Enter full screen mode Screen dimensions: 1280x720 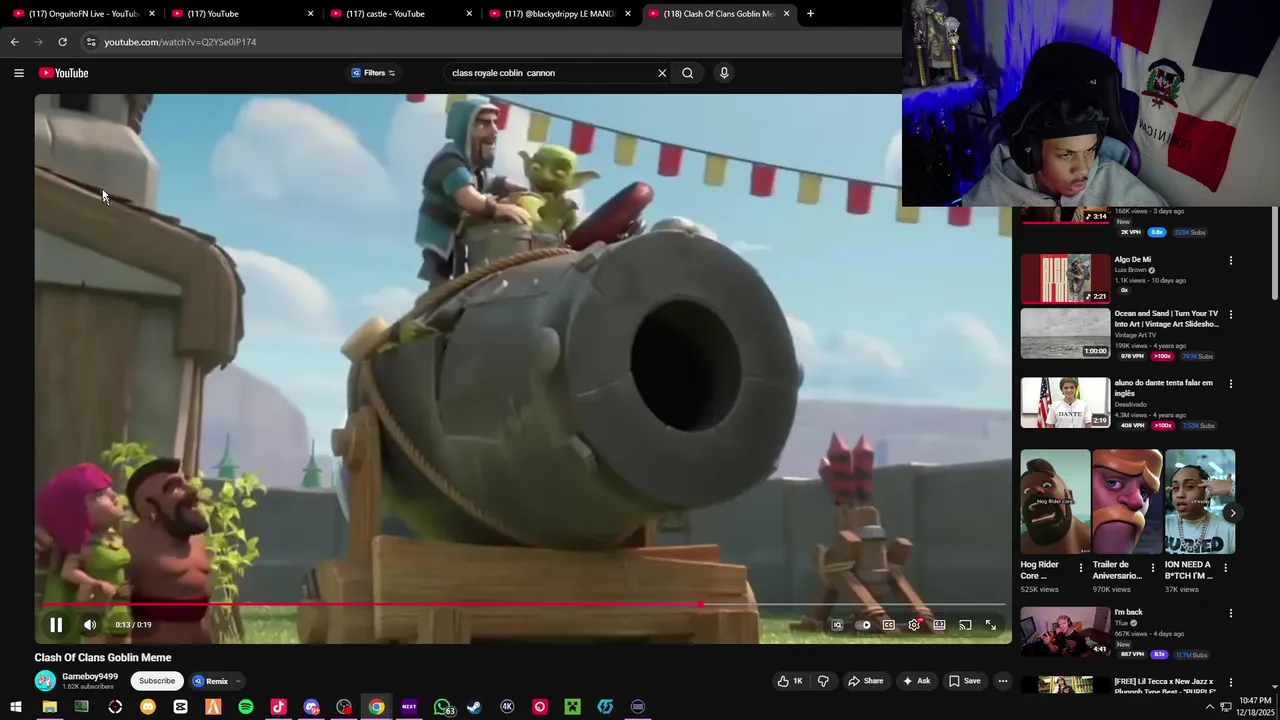click(x=991, y=625)
